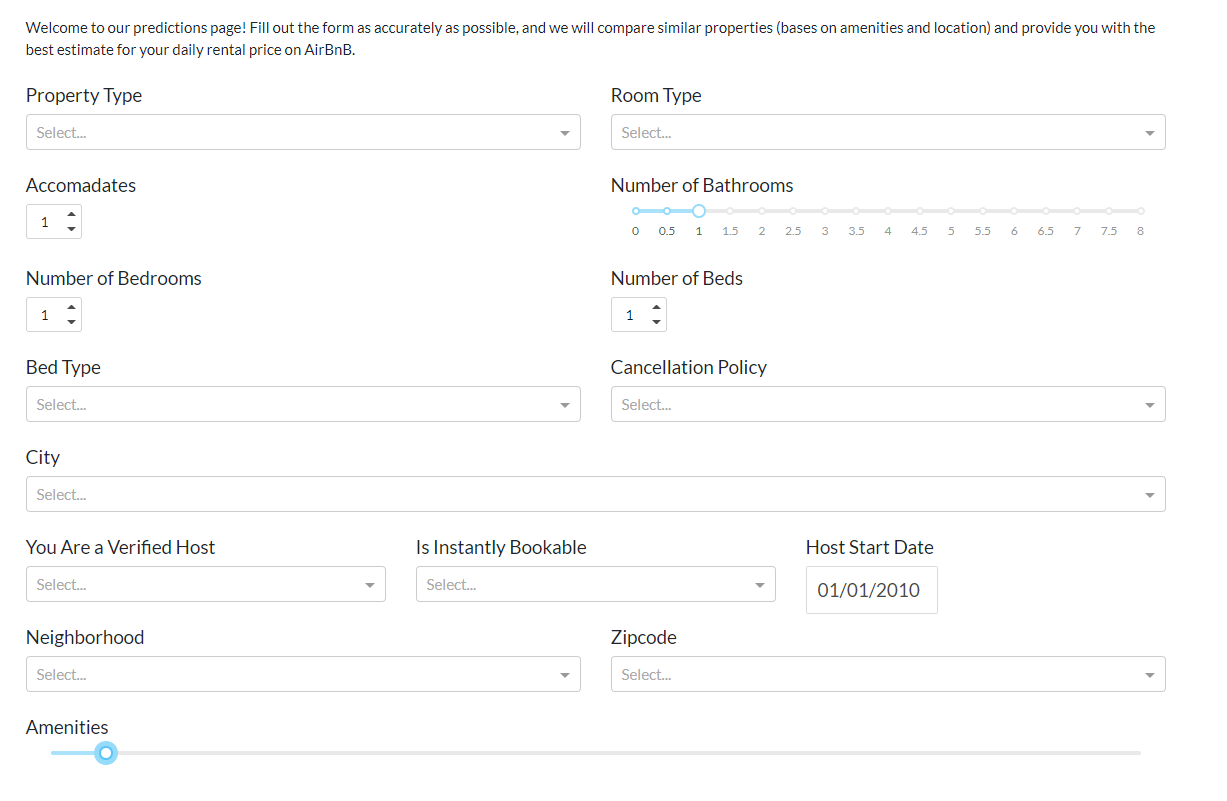
Task: Select the Verified Host dropdown
Action: tap(205, 584)
